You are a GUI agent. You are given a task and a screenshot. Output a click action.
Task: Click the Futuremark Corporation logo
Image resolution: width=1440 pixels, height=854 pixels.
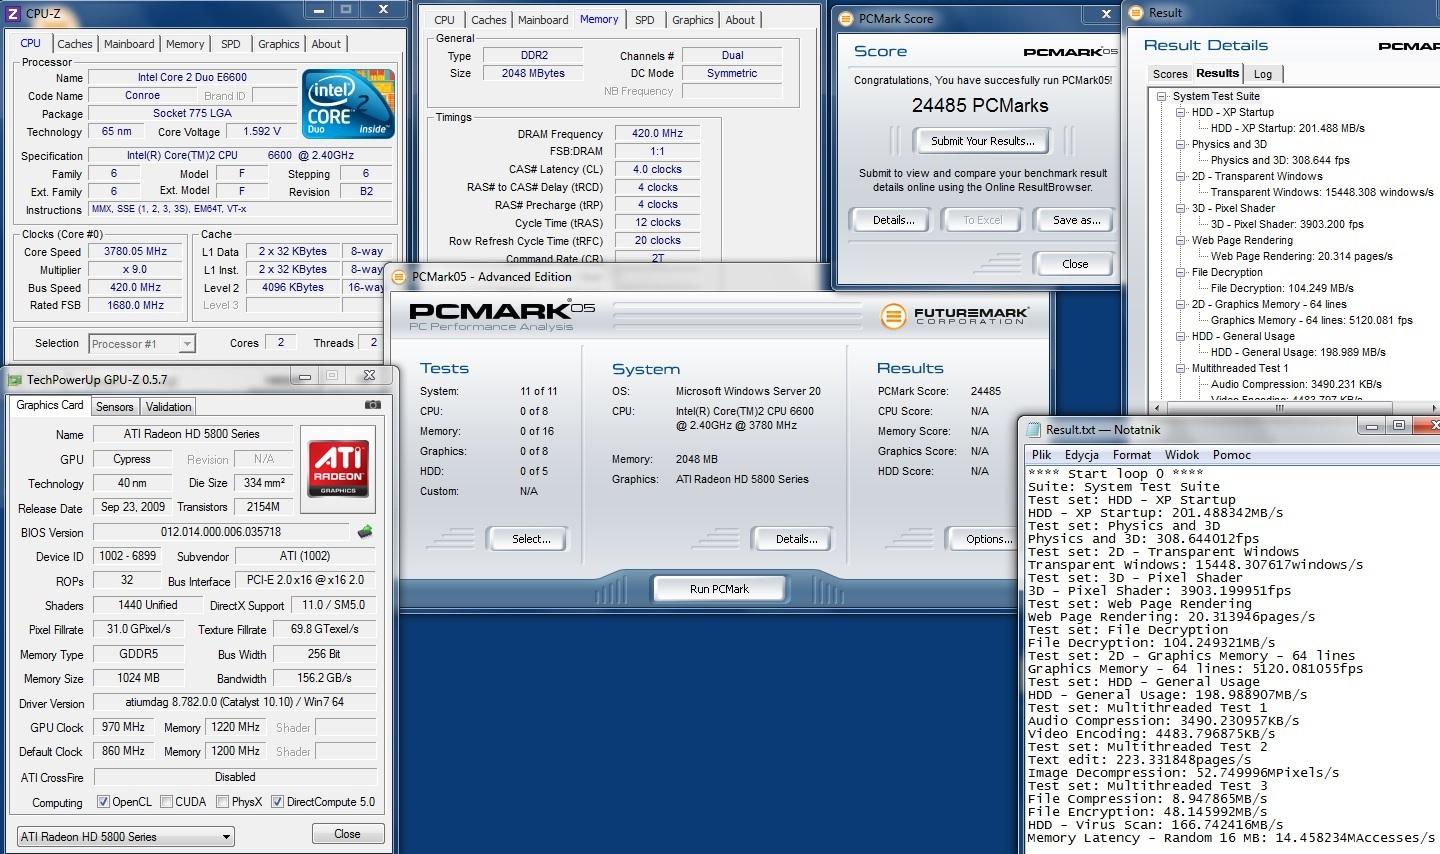[x=953, y=316]
